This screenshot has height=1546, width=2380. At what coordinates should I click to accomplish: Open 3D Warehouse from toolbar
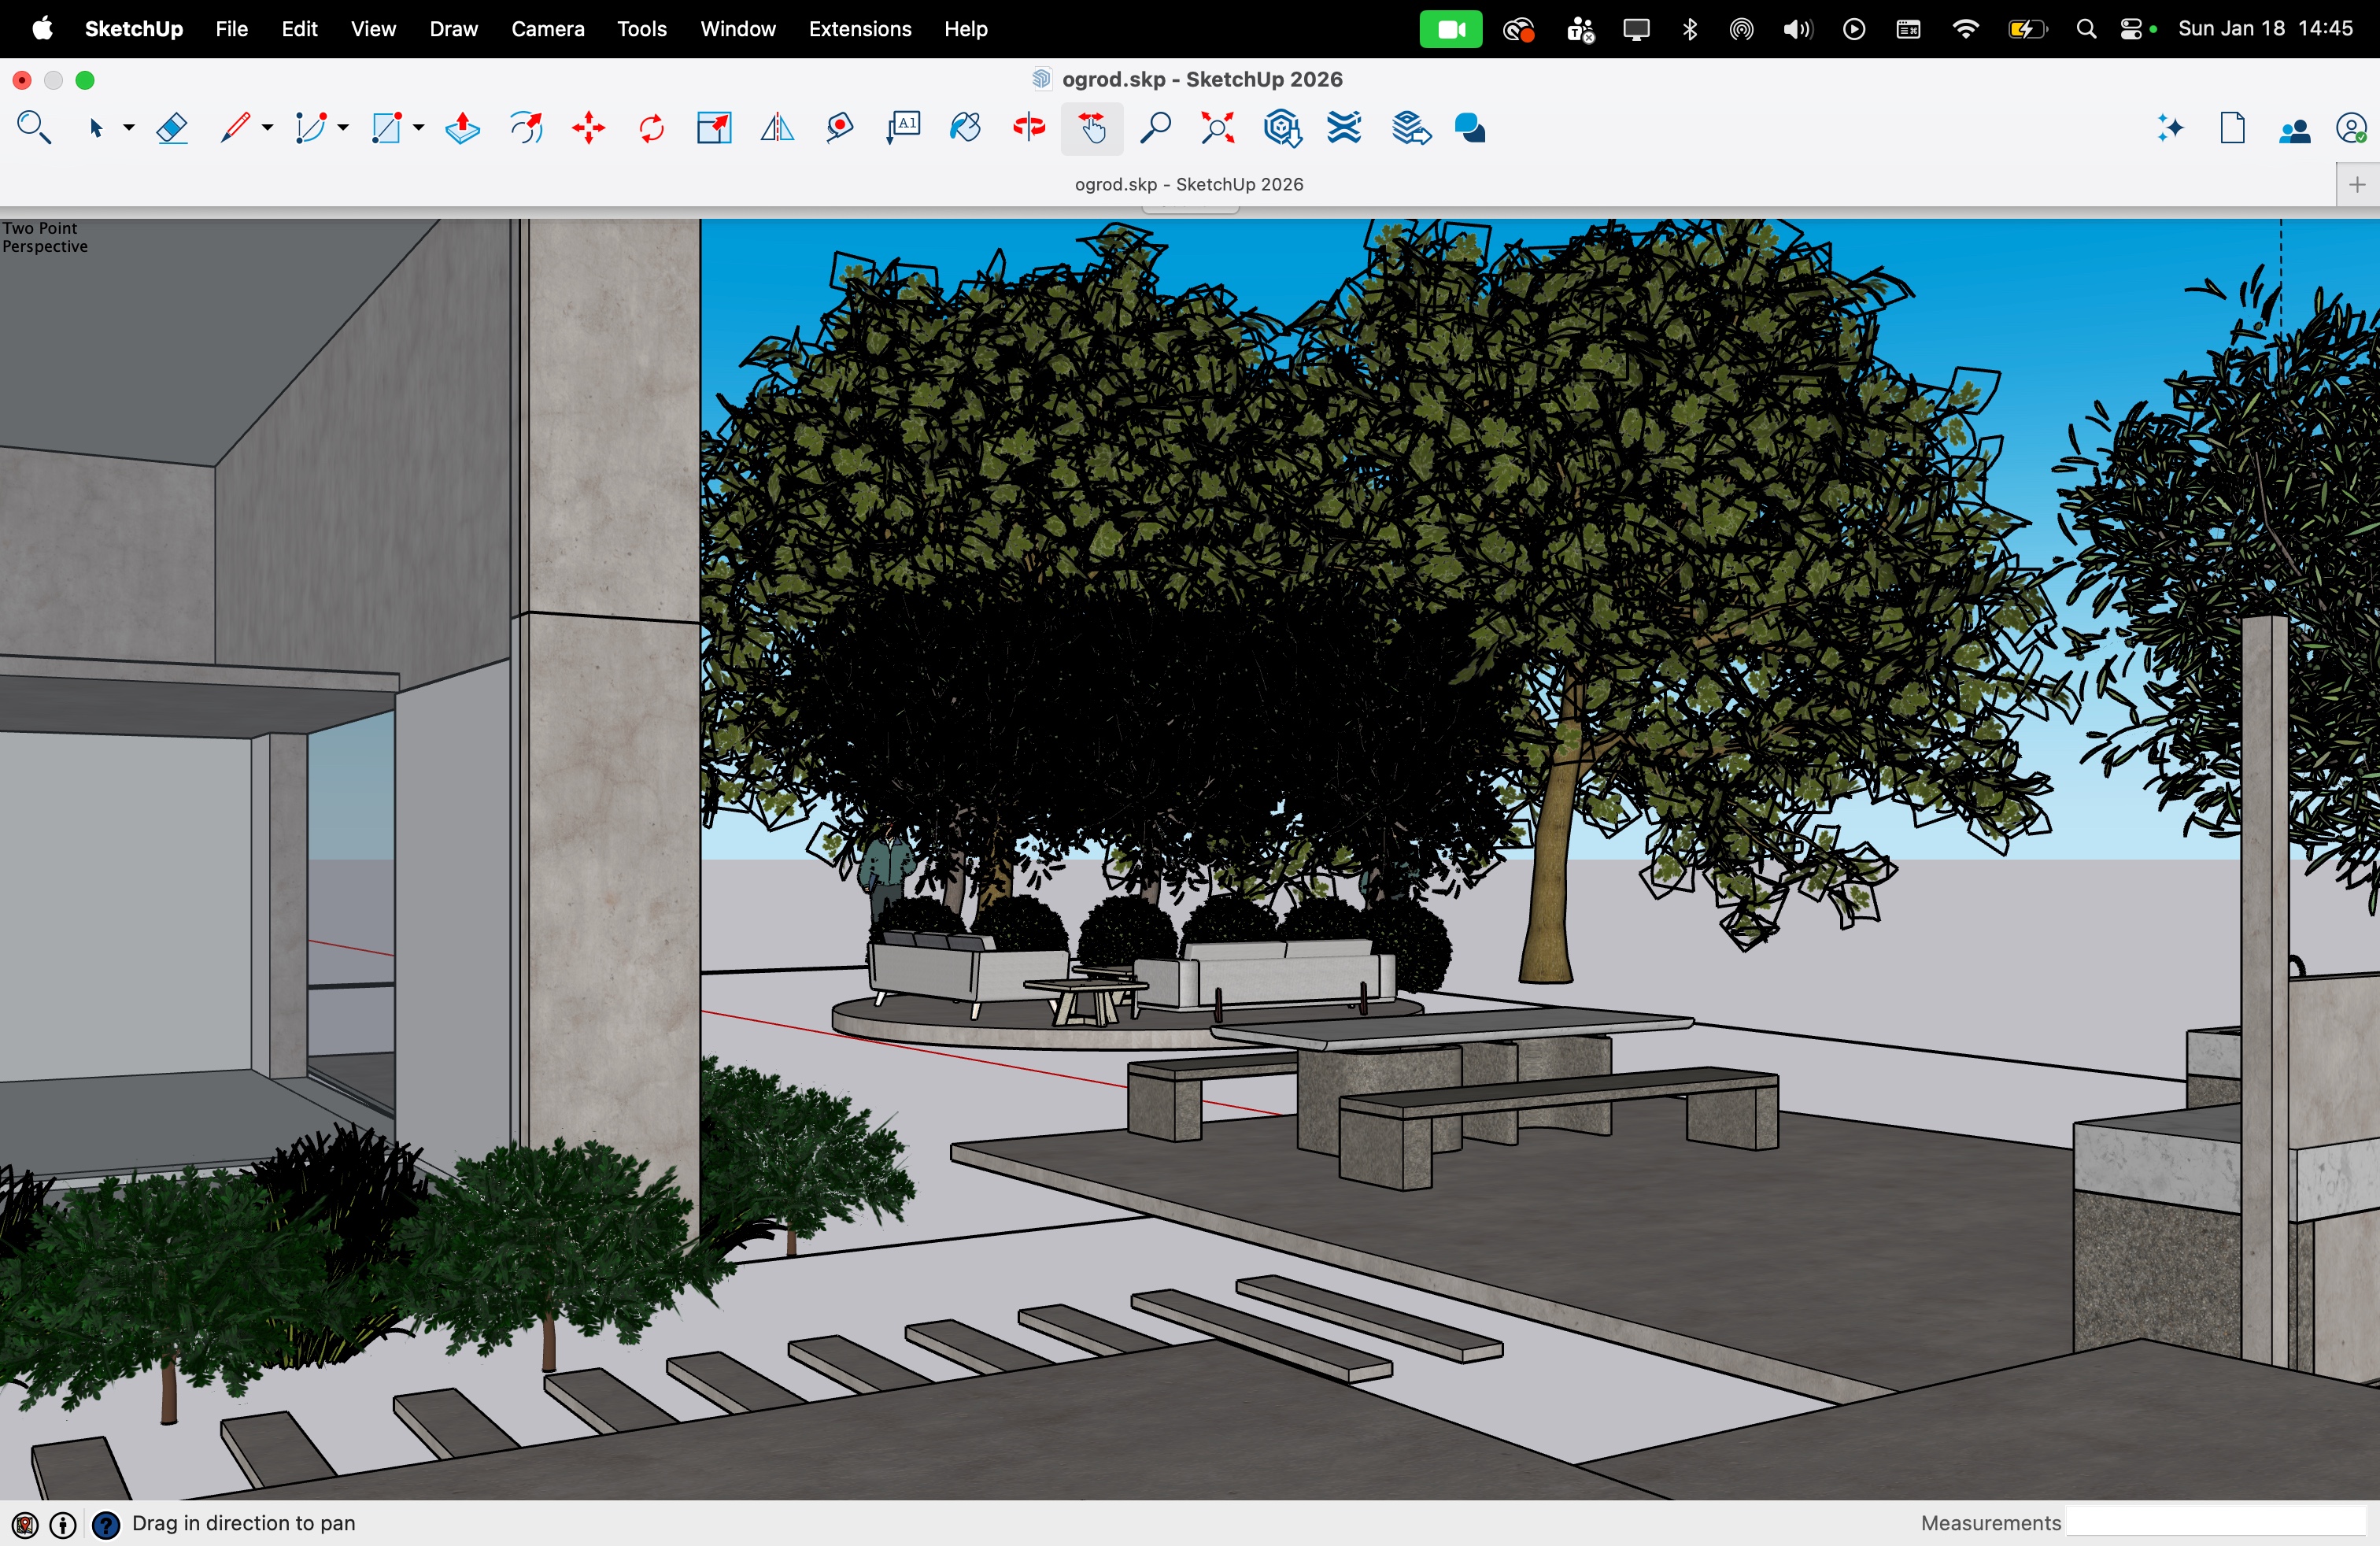(x=1281, y=129)
